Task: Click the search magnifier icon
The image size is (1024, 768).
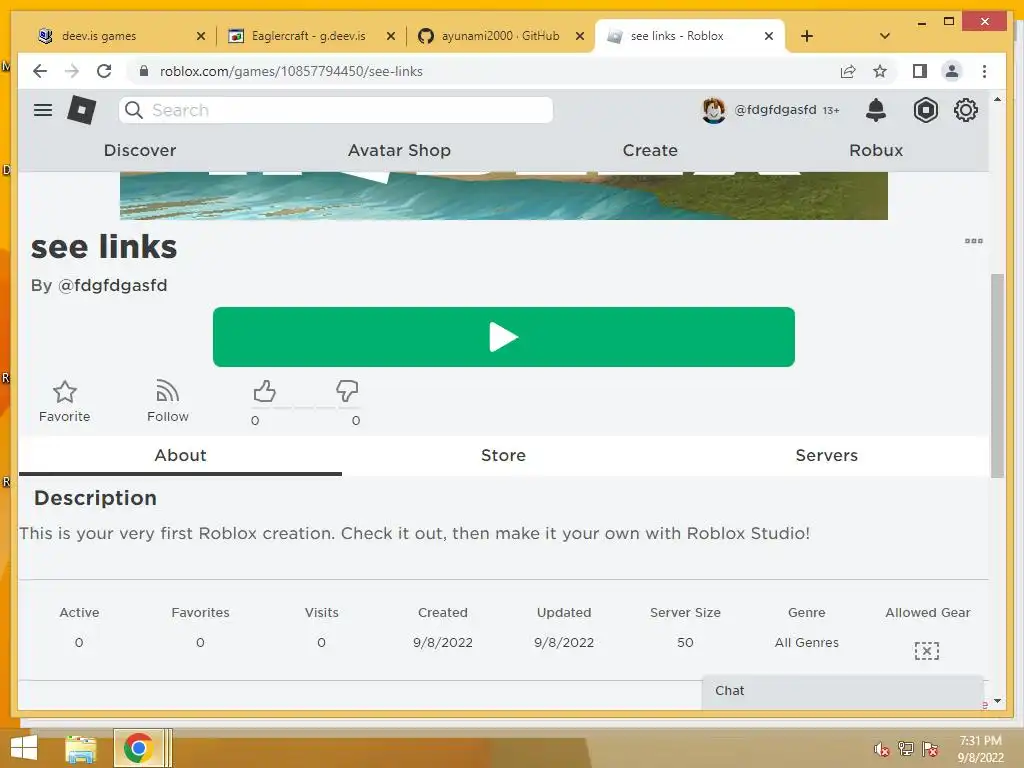Action: point(134,110)
